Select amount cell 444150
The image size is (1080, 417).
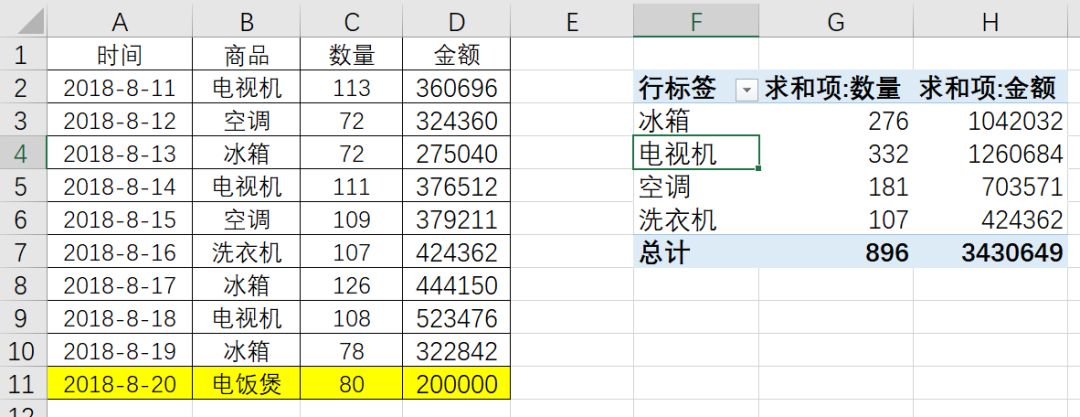coord(456,285)
